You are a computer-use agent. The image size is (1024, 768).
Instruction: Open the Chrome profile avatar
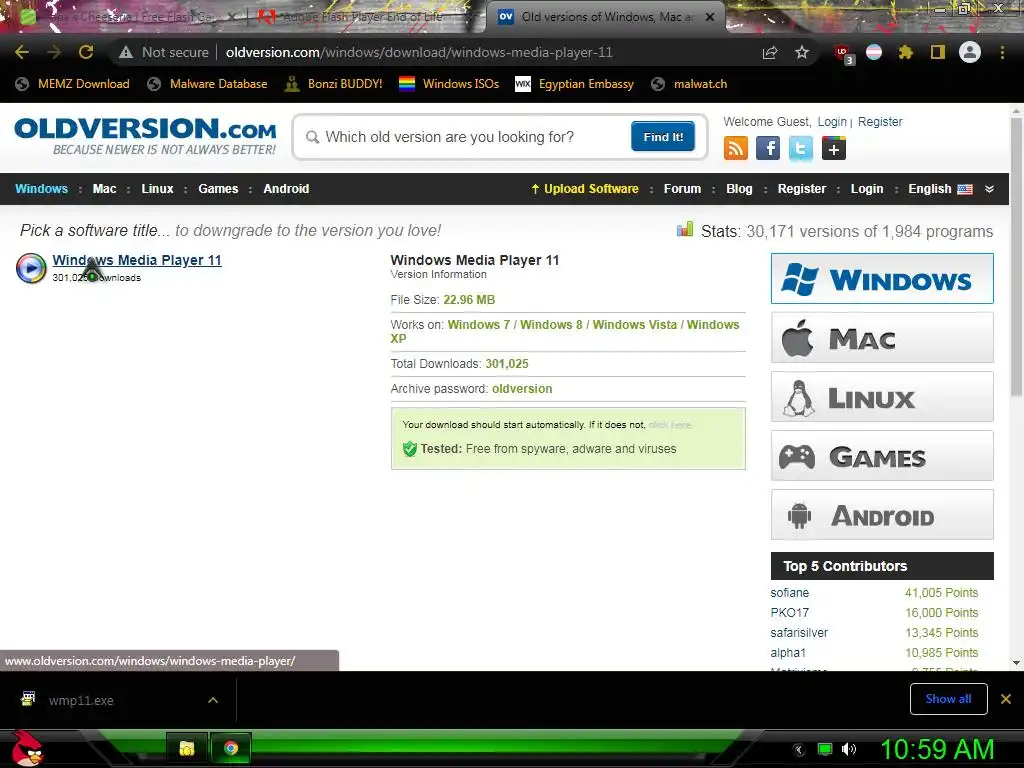pos(970,52)
